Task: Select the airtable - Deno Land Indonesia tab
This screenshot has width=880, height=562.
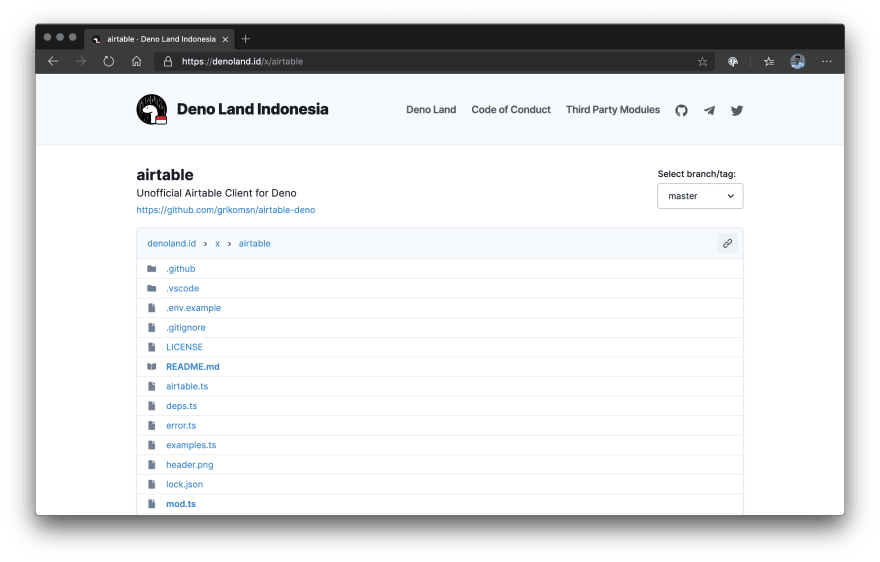Action: (x=160, y=39)
